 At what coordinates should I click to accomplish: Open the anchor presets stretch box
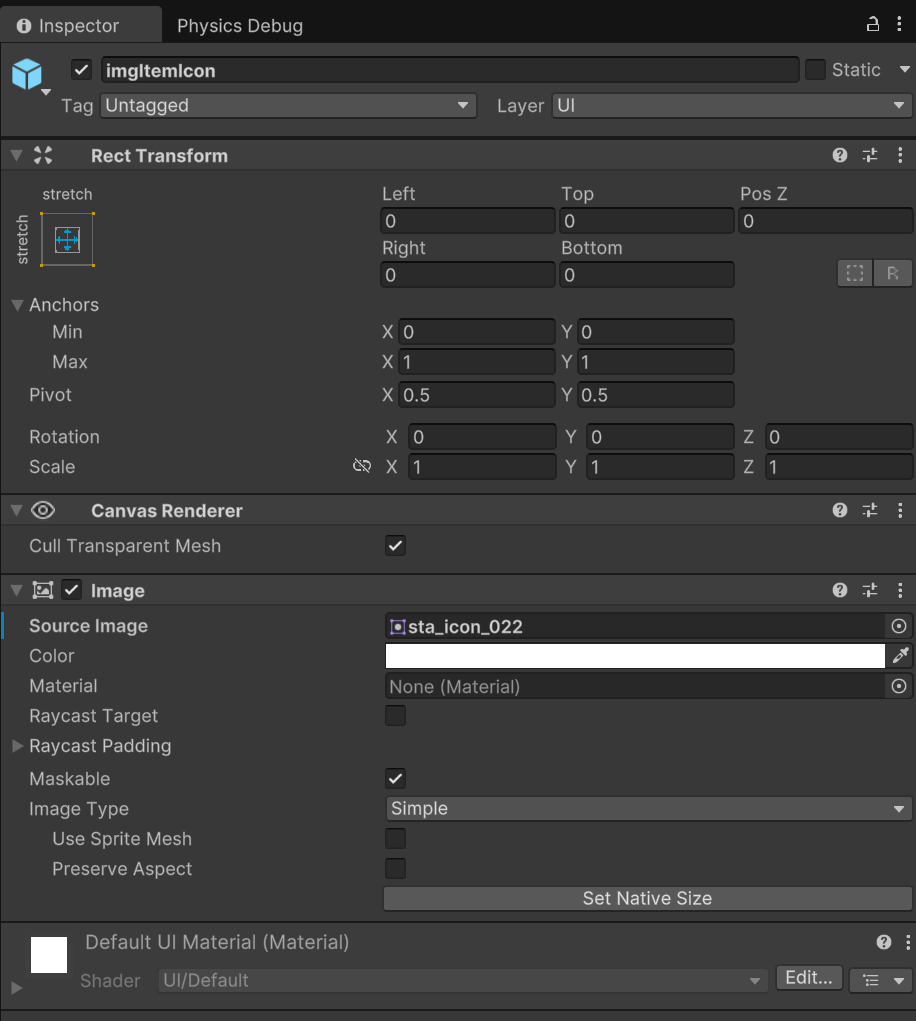67,239
